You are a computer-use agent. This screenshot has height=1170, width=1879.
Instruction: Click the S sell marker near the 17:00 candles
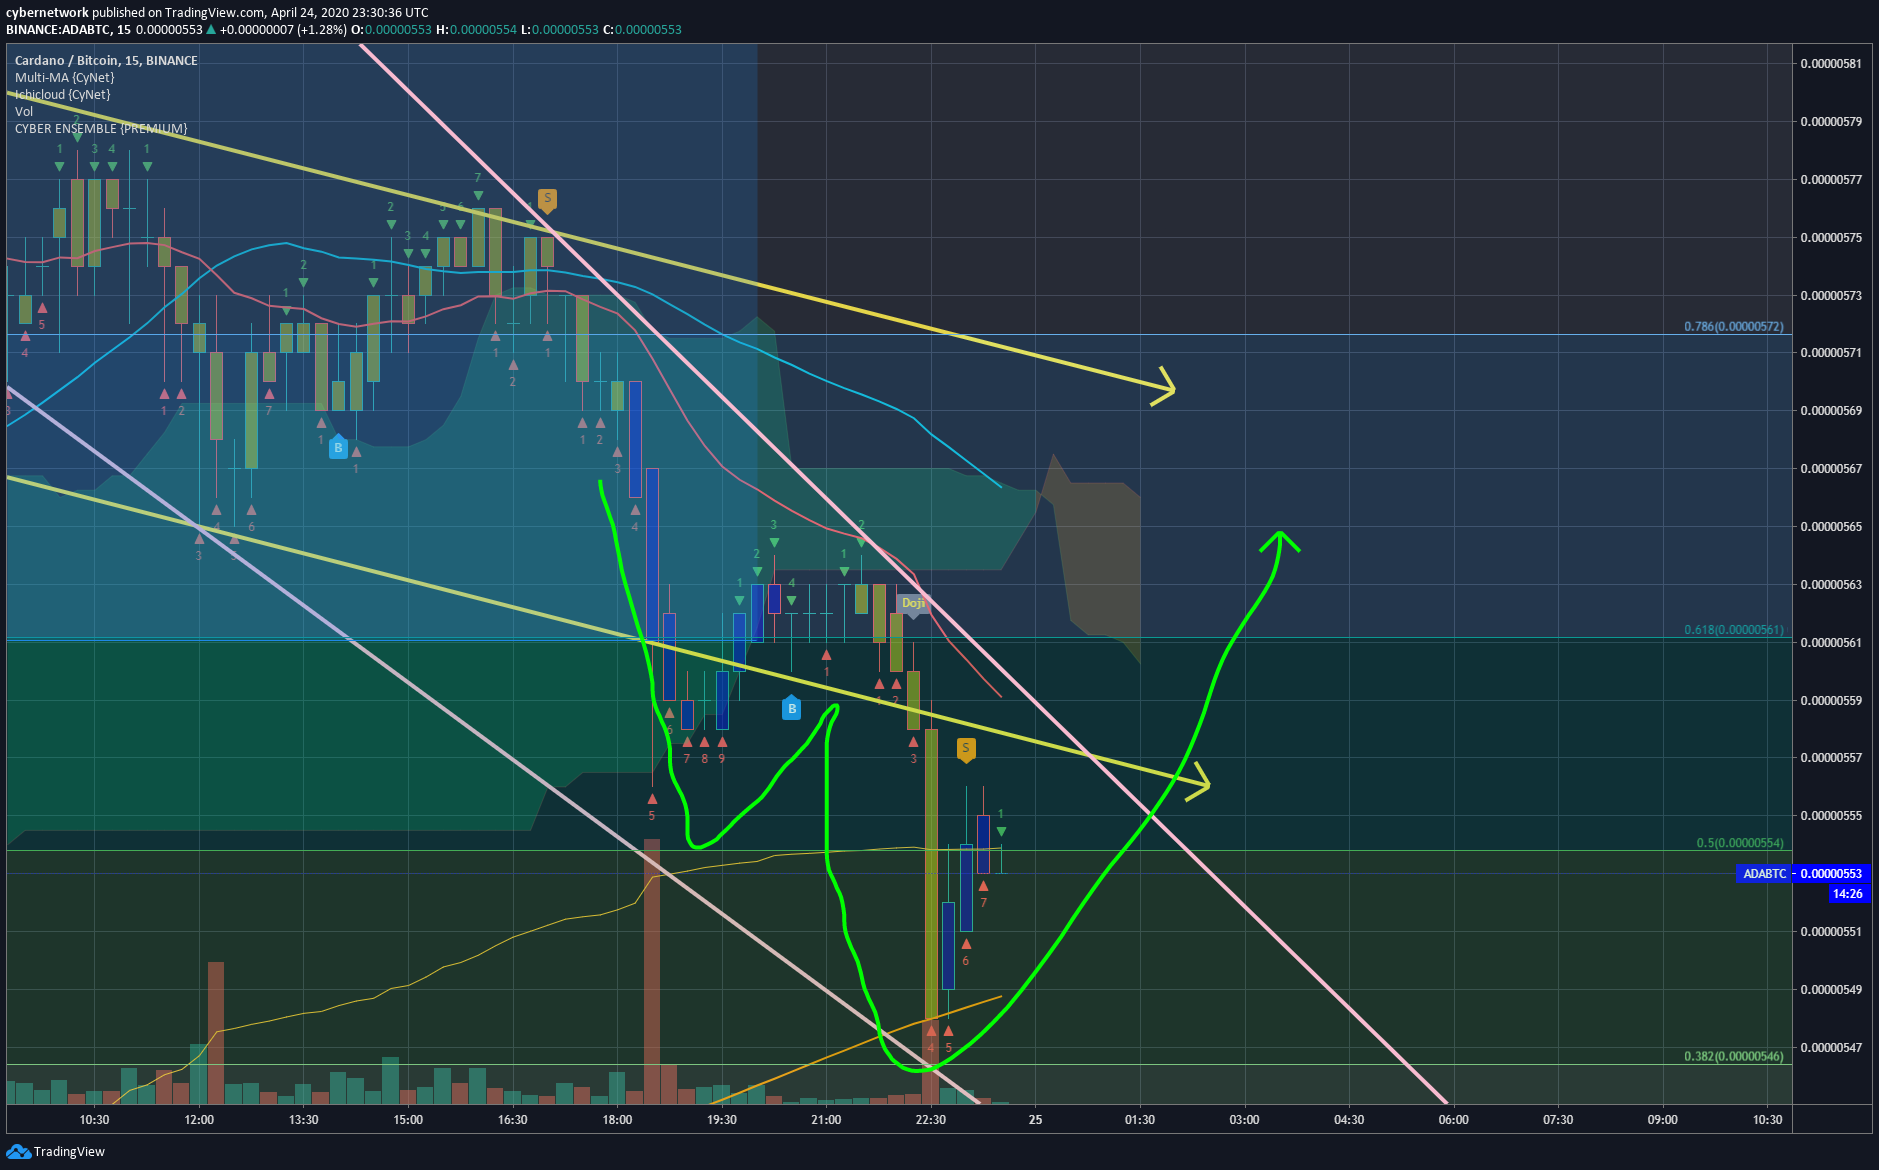click(x=547, y=200)
